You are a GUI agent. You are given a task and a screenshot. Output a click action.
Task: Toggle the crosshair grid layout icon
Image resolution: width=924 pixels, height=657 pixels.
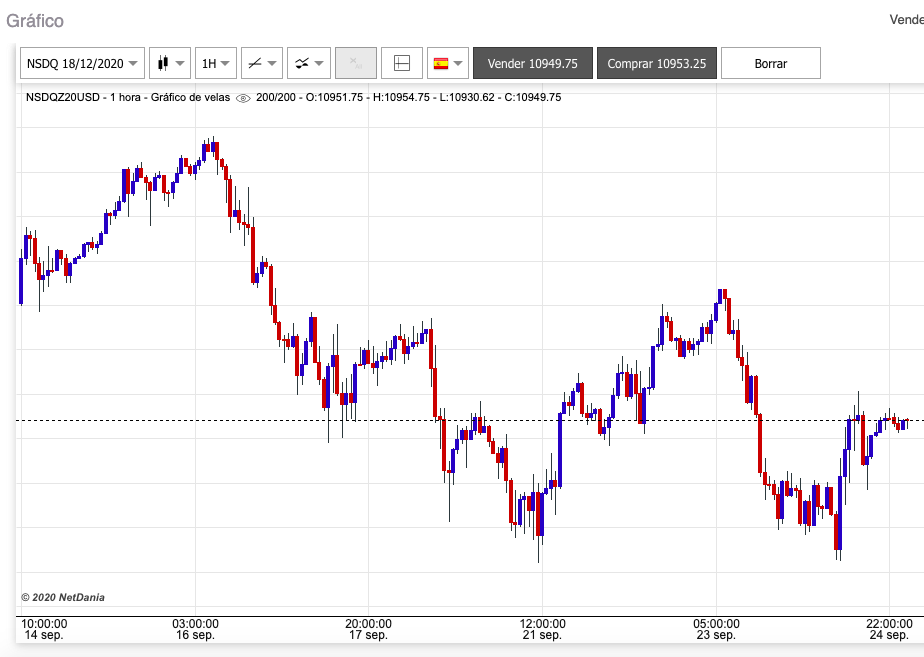tap(401, 63)
